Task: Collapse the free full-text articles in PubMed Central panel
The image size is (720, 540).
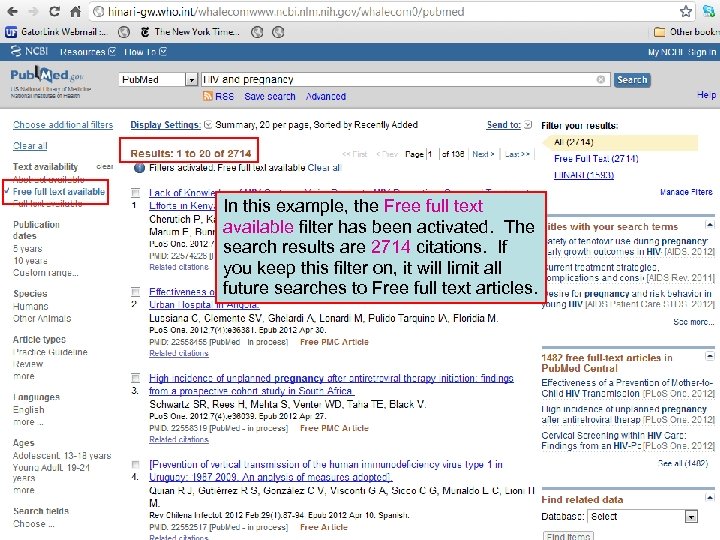Action: pos(709,356)
